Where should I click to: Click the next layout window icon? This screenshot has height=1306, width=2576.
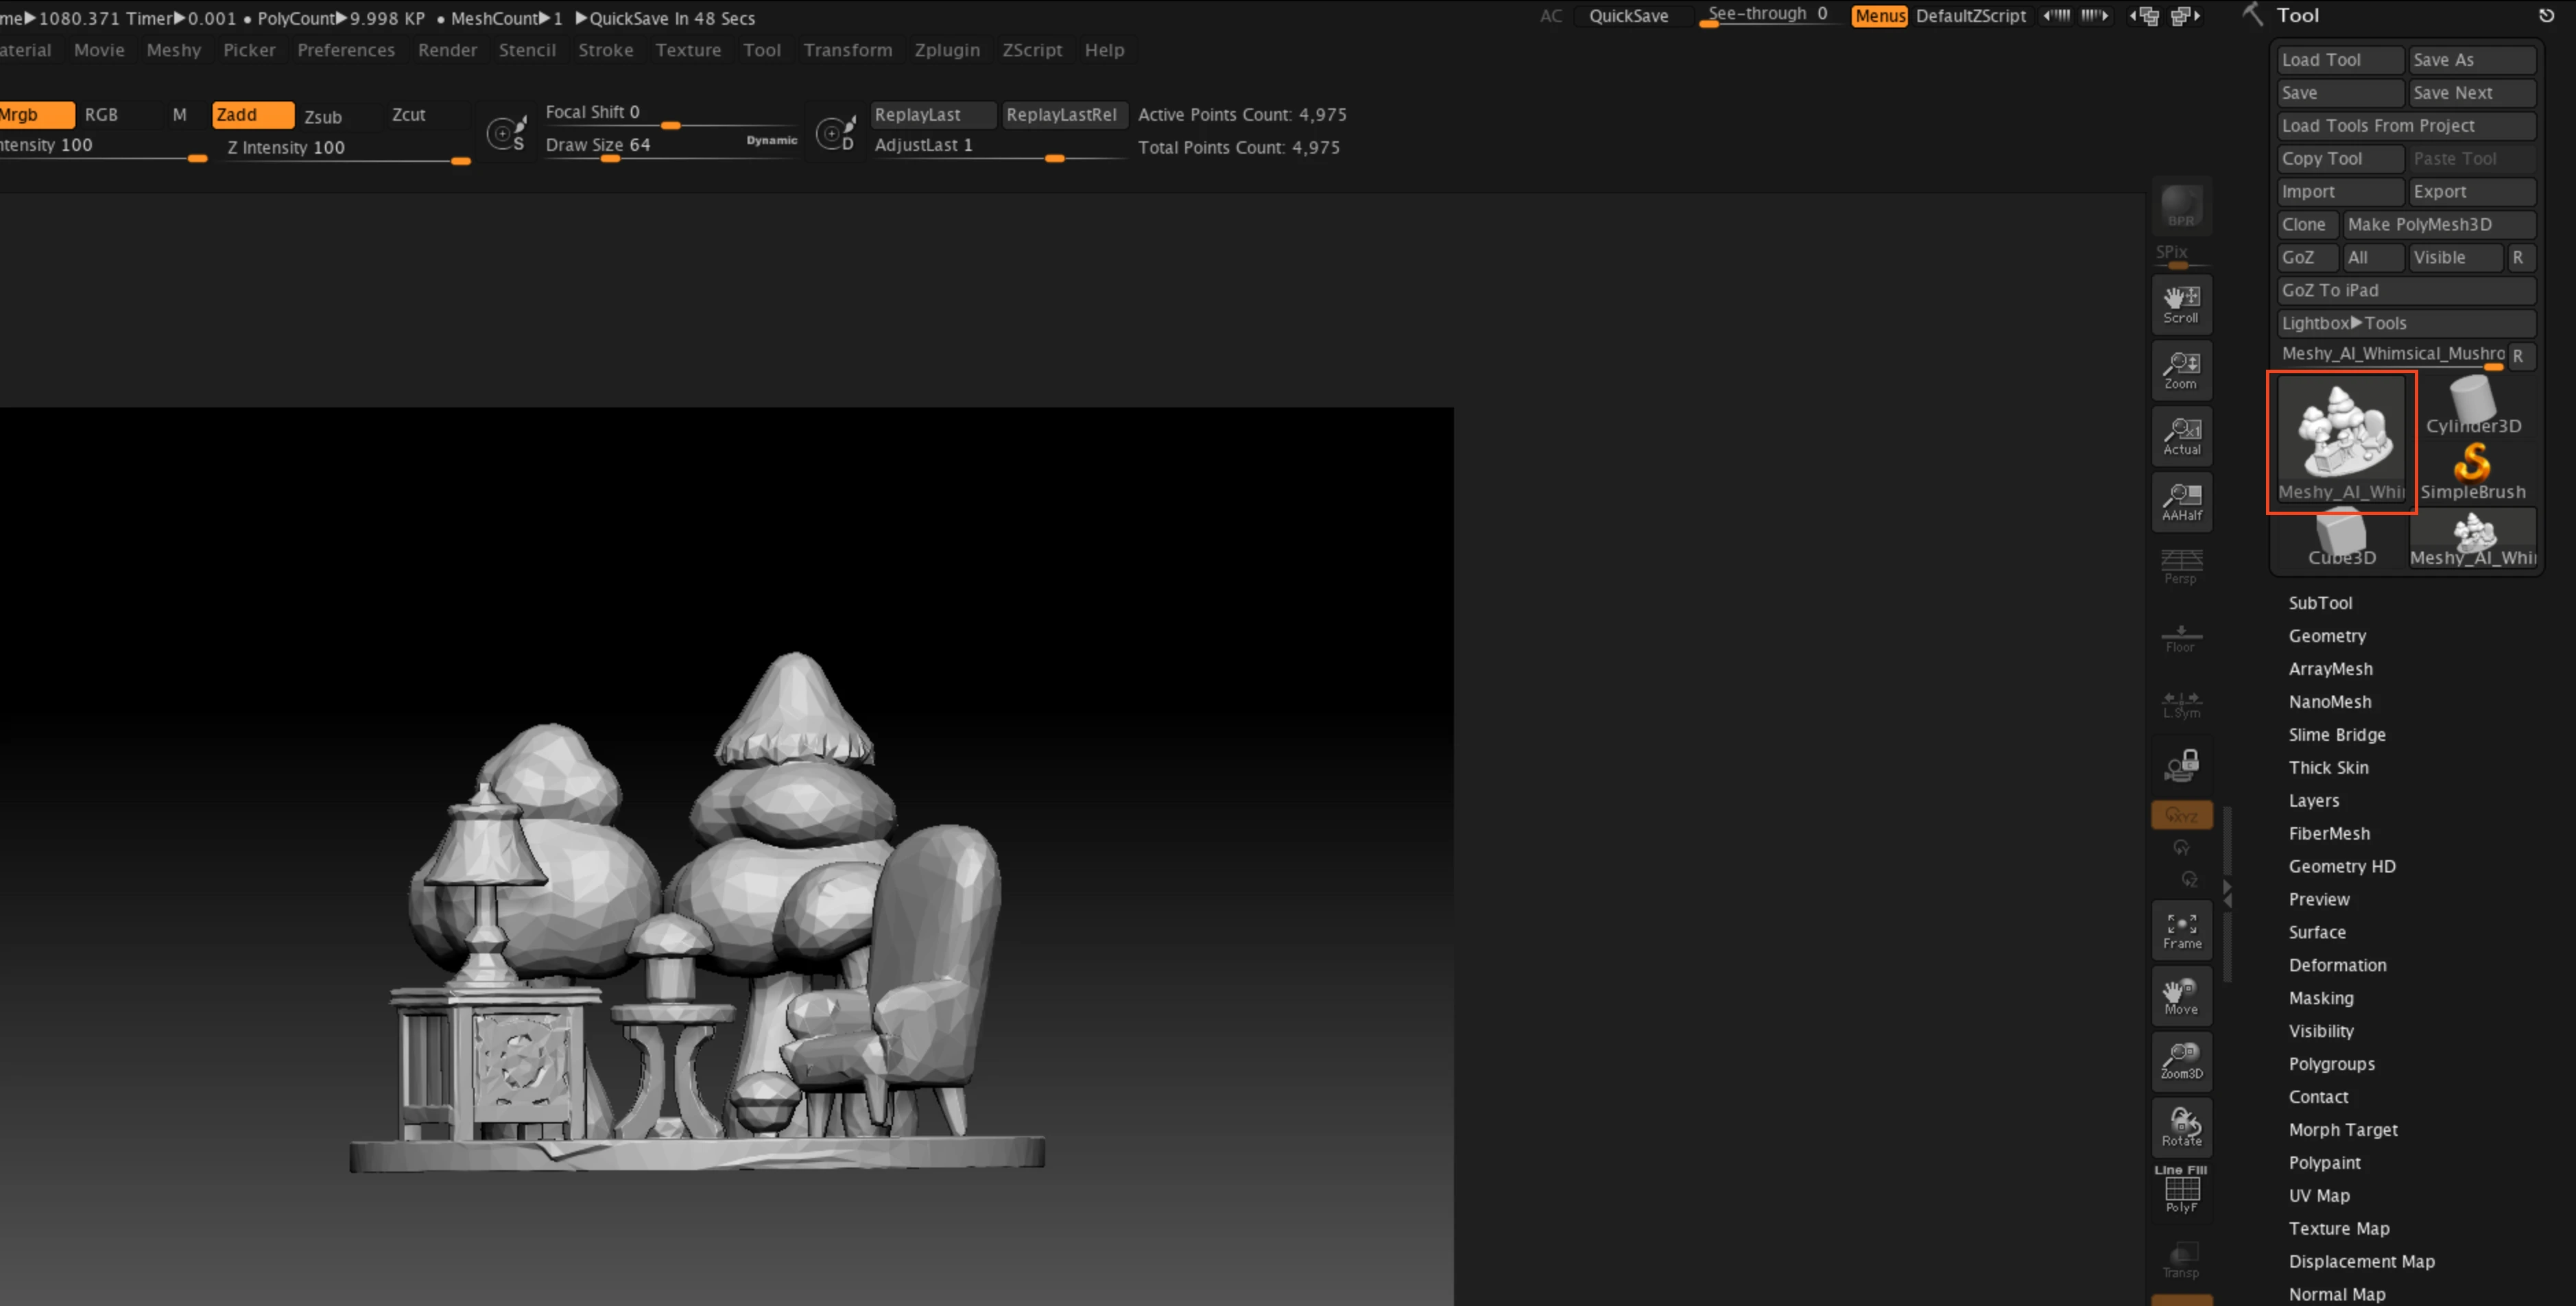coord(2186,16)
